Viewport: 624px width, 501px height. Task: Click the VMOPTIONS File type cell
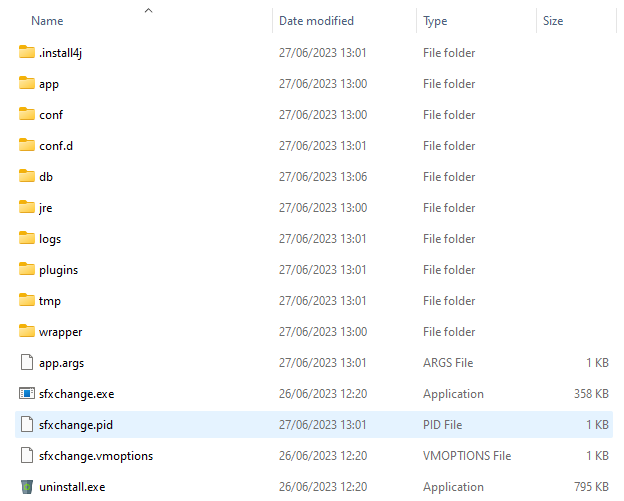click(467, 456)
